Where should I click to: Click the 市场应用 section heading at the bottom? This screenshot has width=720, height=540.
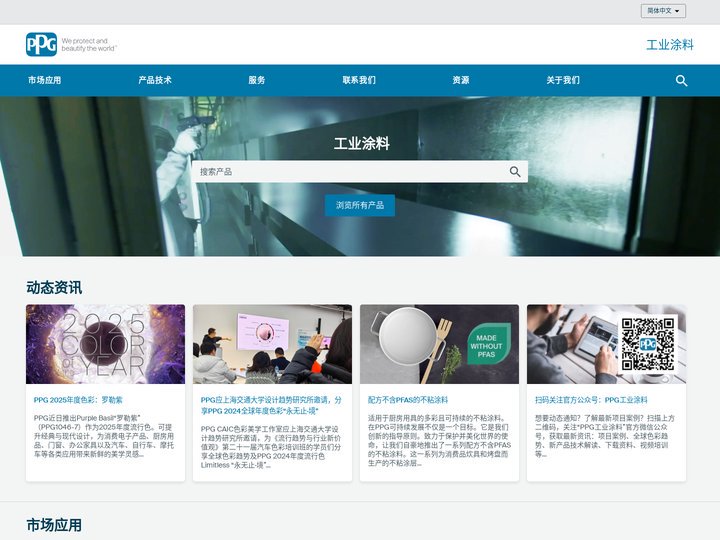pos(54,525)
